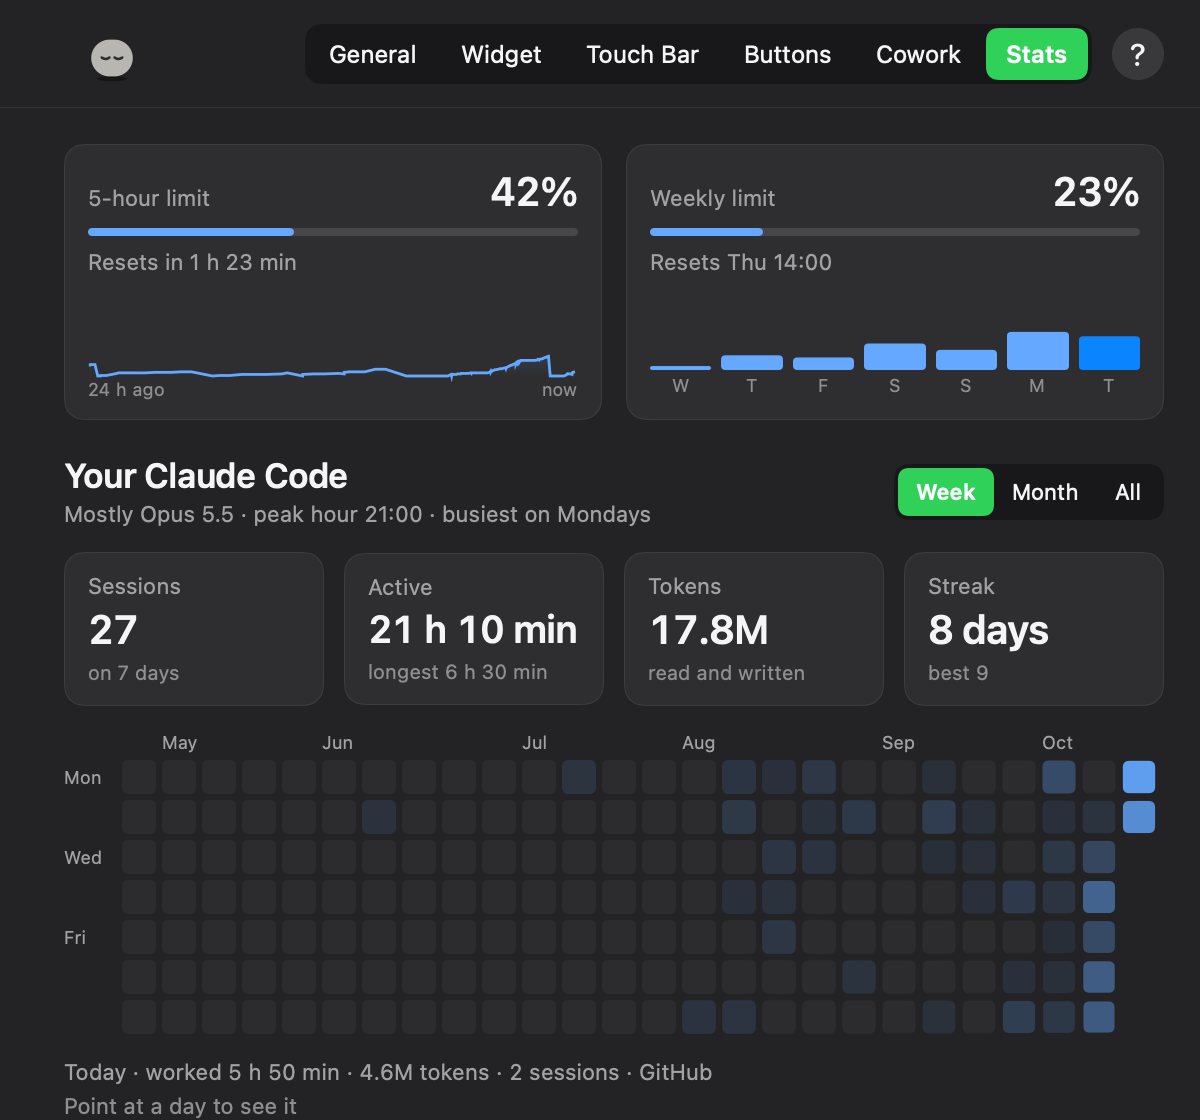Click the best 9 text
Screen dimensions: 1200x1120
coord(958,673)
